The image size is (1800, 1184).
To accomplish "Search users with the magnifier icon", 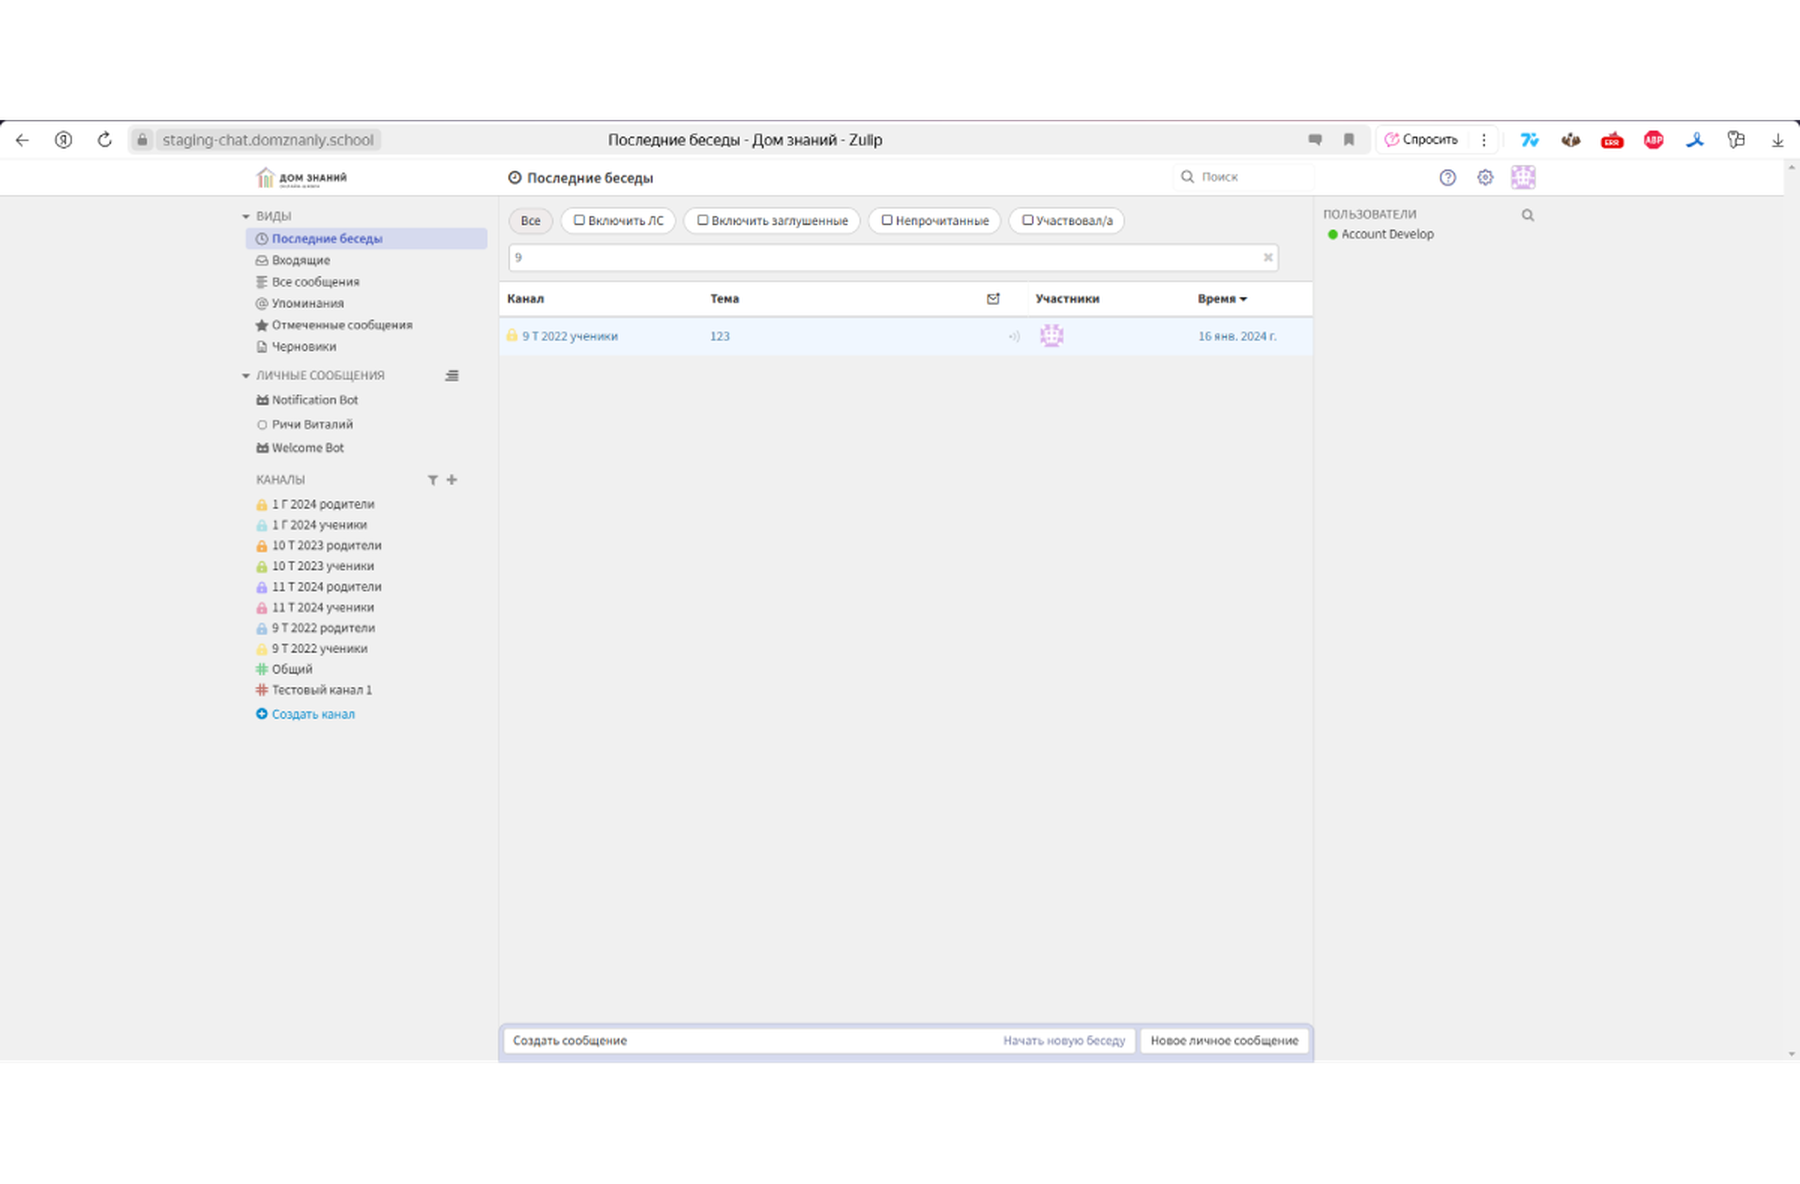I will 1528,215.
